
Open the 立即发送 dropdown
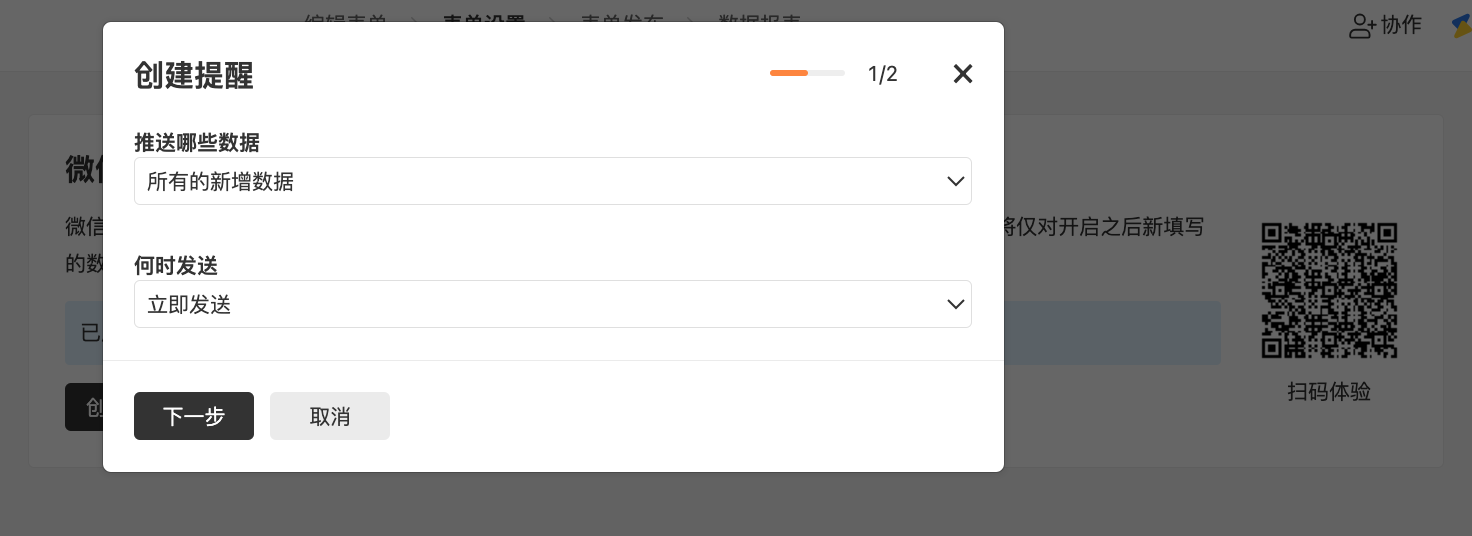(x=553, y=304)
